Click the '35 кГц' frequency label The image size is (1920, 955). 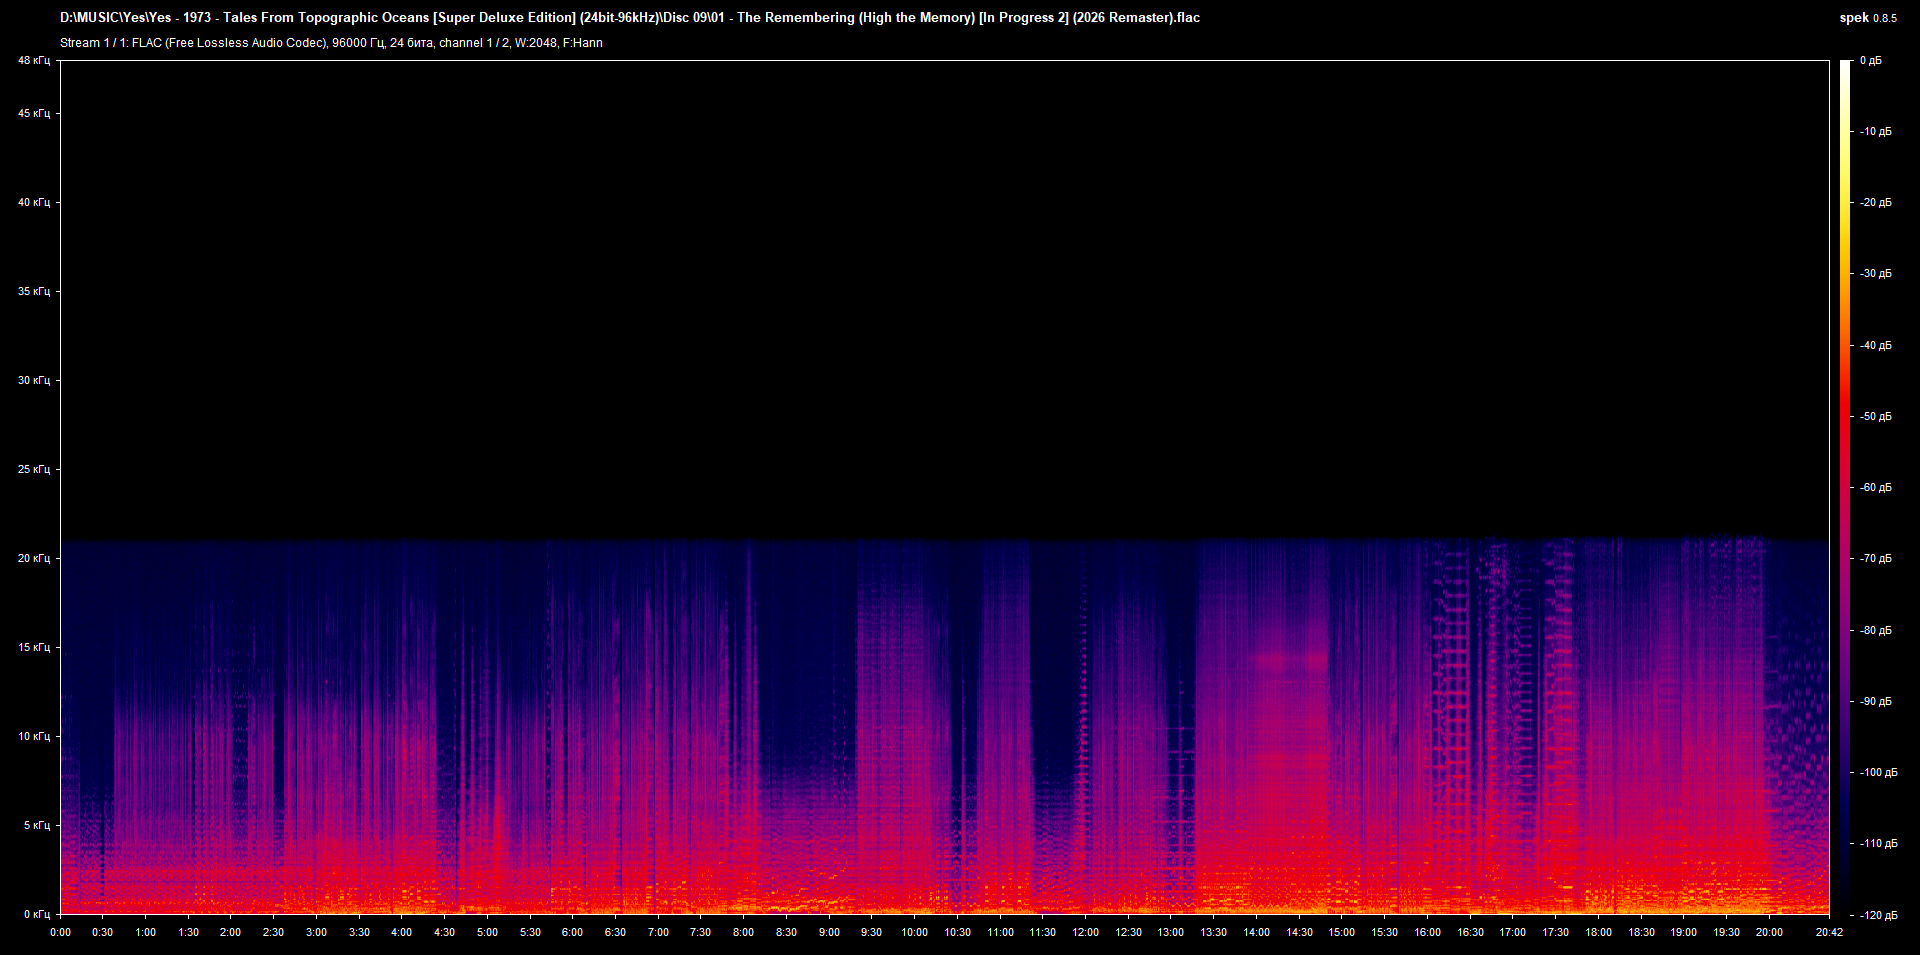click(x=34, y=291)
